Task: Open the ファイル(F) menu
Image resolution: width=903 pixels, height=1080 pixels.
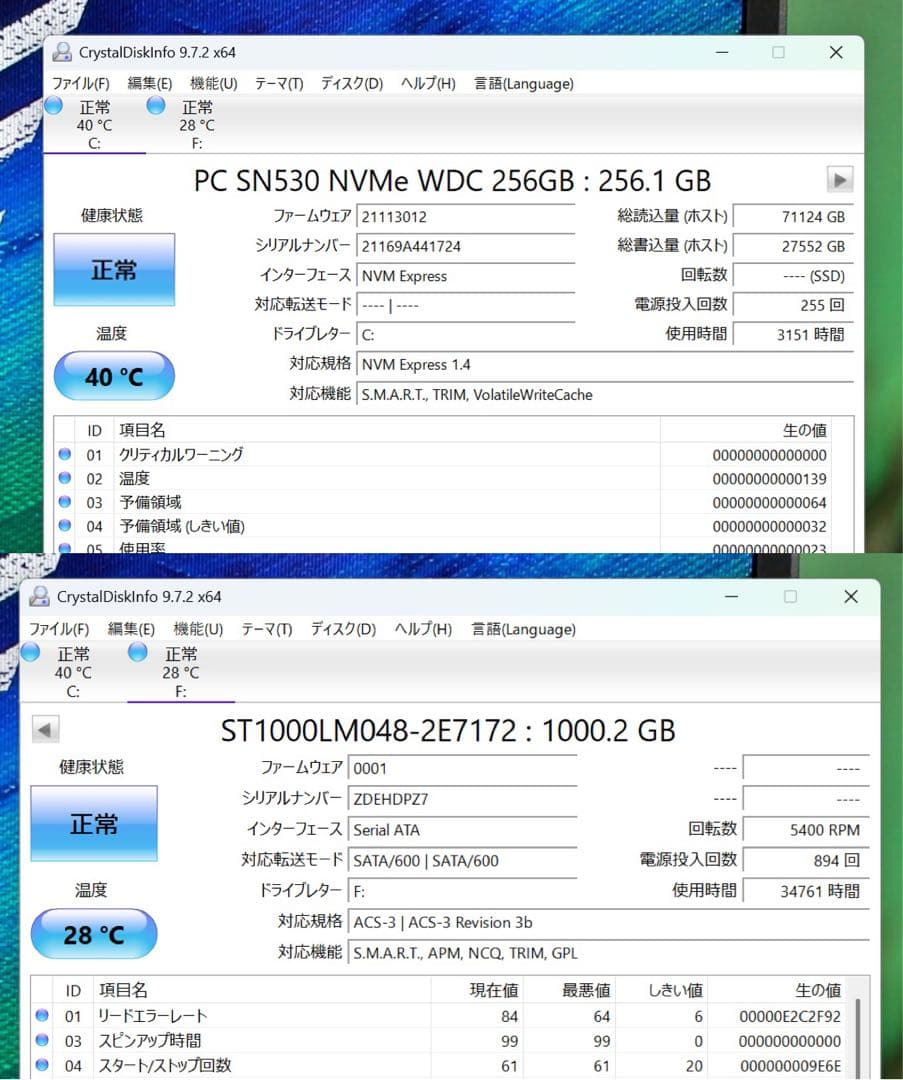Action: pyautogui.click(x=80, y=84)
